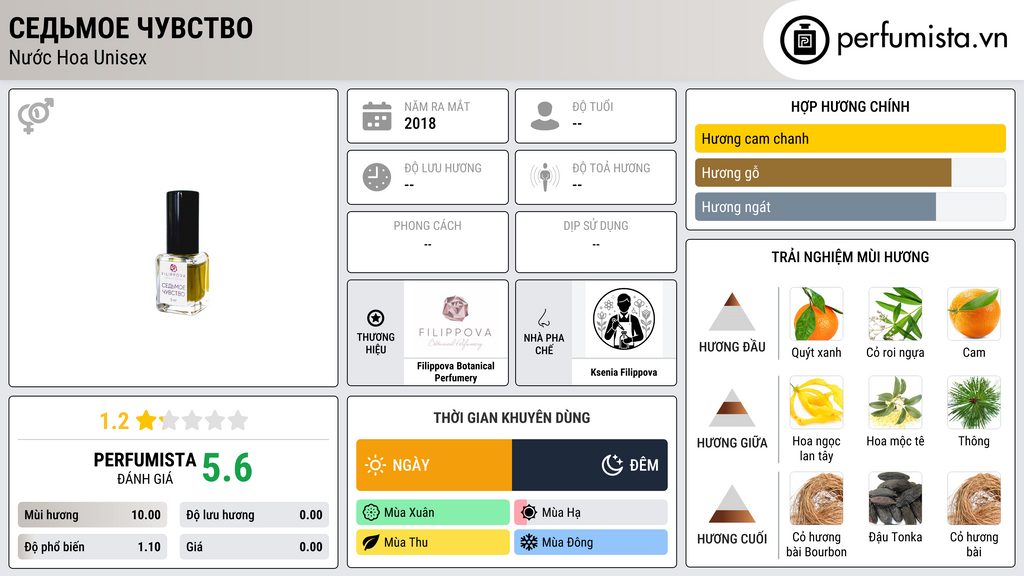Click the СЕДЬМОЕ ЧУВСТВО title
Screen dimensions: 1024x576
(131, 28)
